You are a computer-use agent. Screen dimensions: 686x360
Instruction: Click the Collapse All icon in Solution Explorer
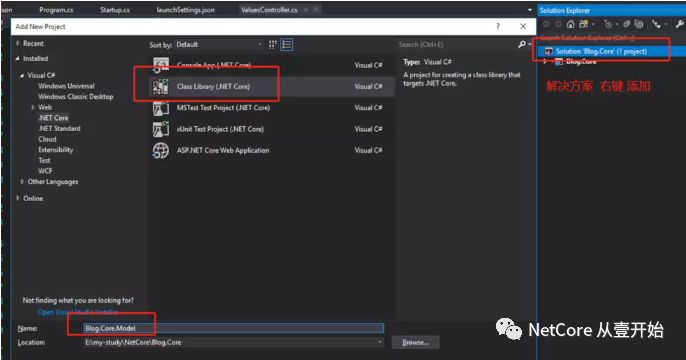click(626, 24)
